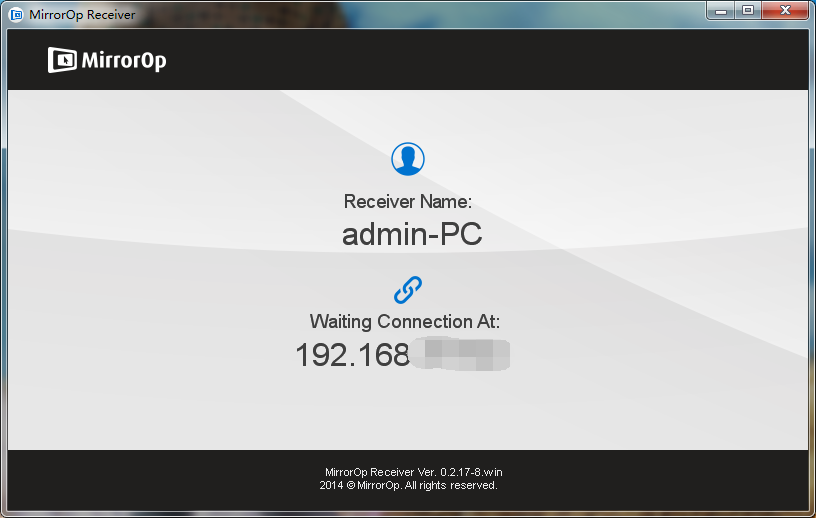Screen dimensions: 816x518
Task: Click the empty area of the black footer bar
Action: tap(650, 478)
